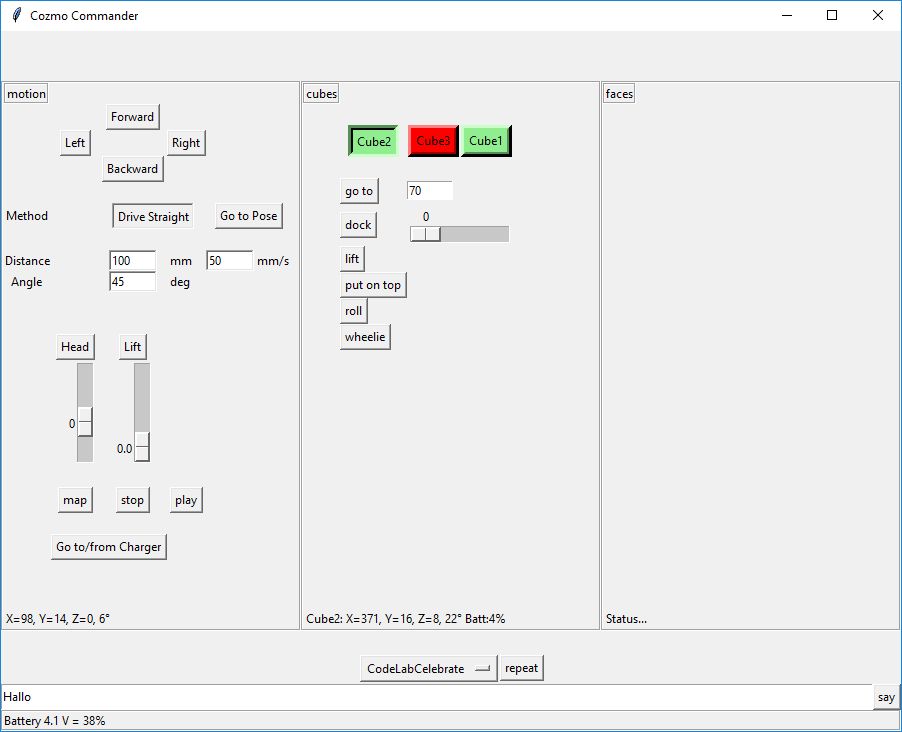Click Go to/from Charger button
The height and width of the screenshot is (732, 902).
click(109, 547)
